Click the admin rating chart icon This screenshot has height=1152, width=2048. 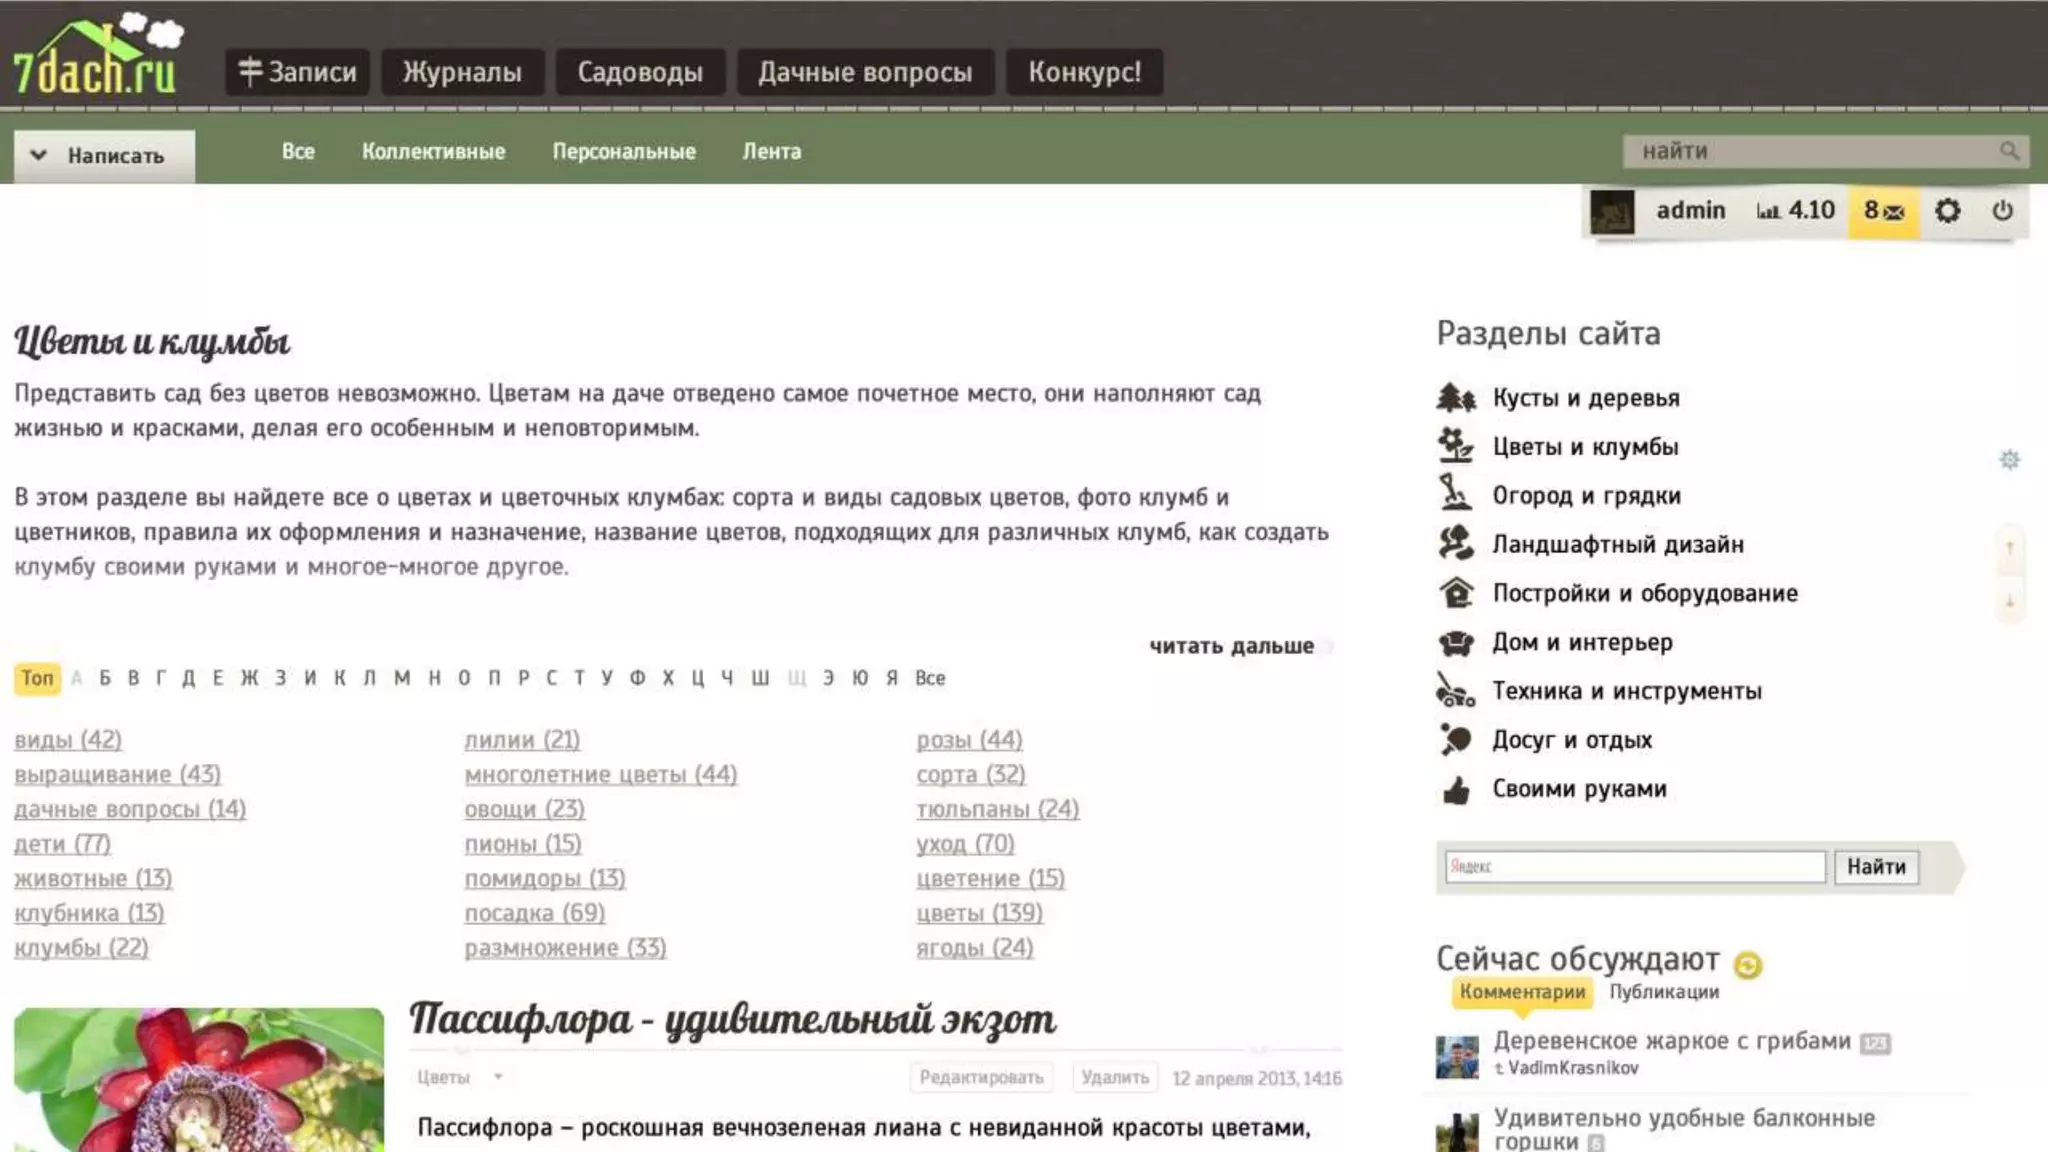(x=1768, y=211)
